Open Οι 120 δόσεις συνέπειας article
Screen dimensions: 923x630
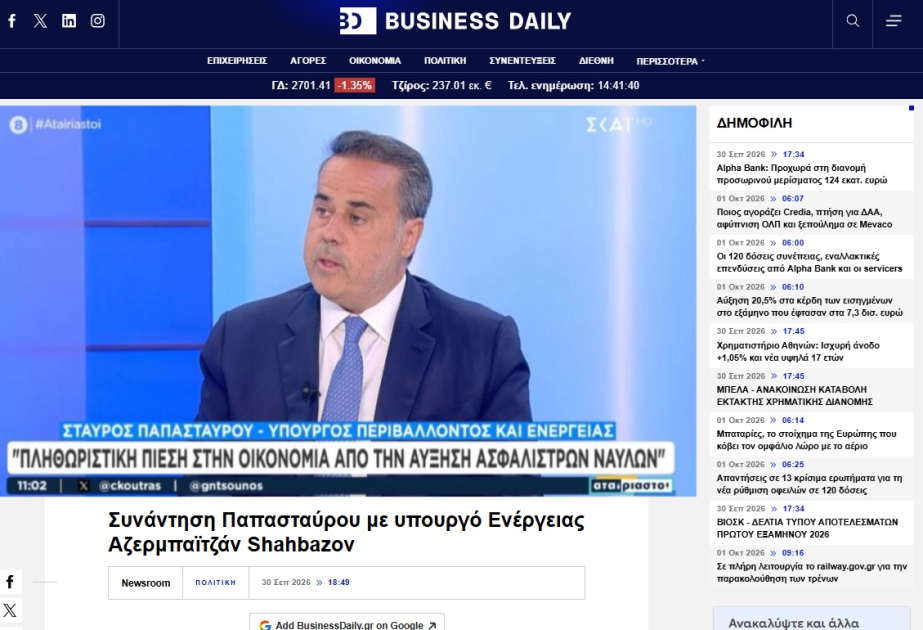click(x=809, y=262)
